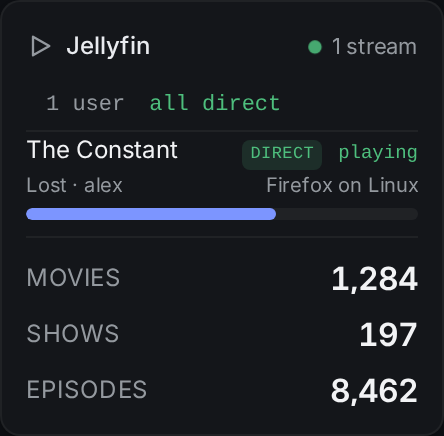The height and width of the screenshot is (436, 444).
Task: Click the 1,284 movies count
Action: click(x=375, y=279)
